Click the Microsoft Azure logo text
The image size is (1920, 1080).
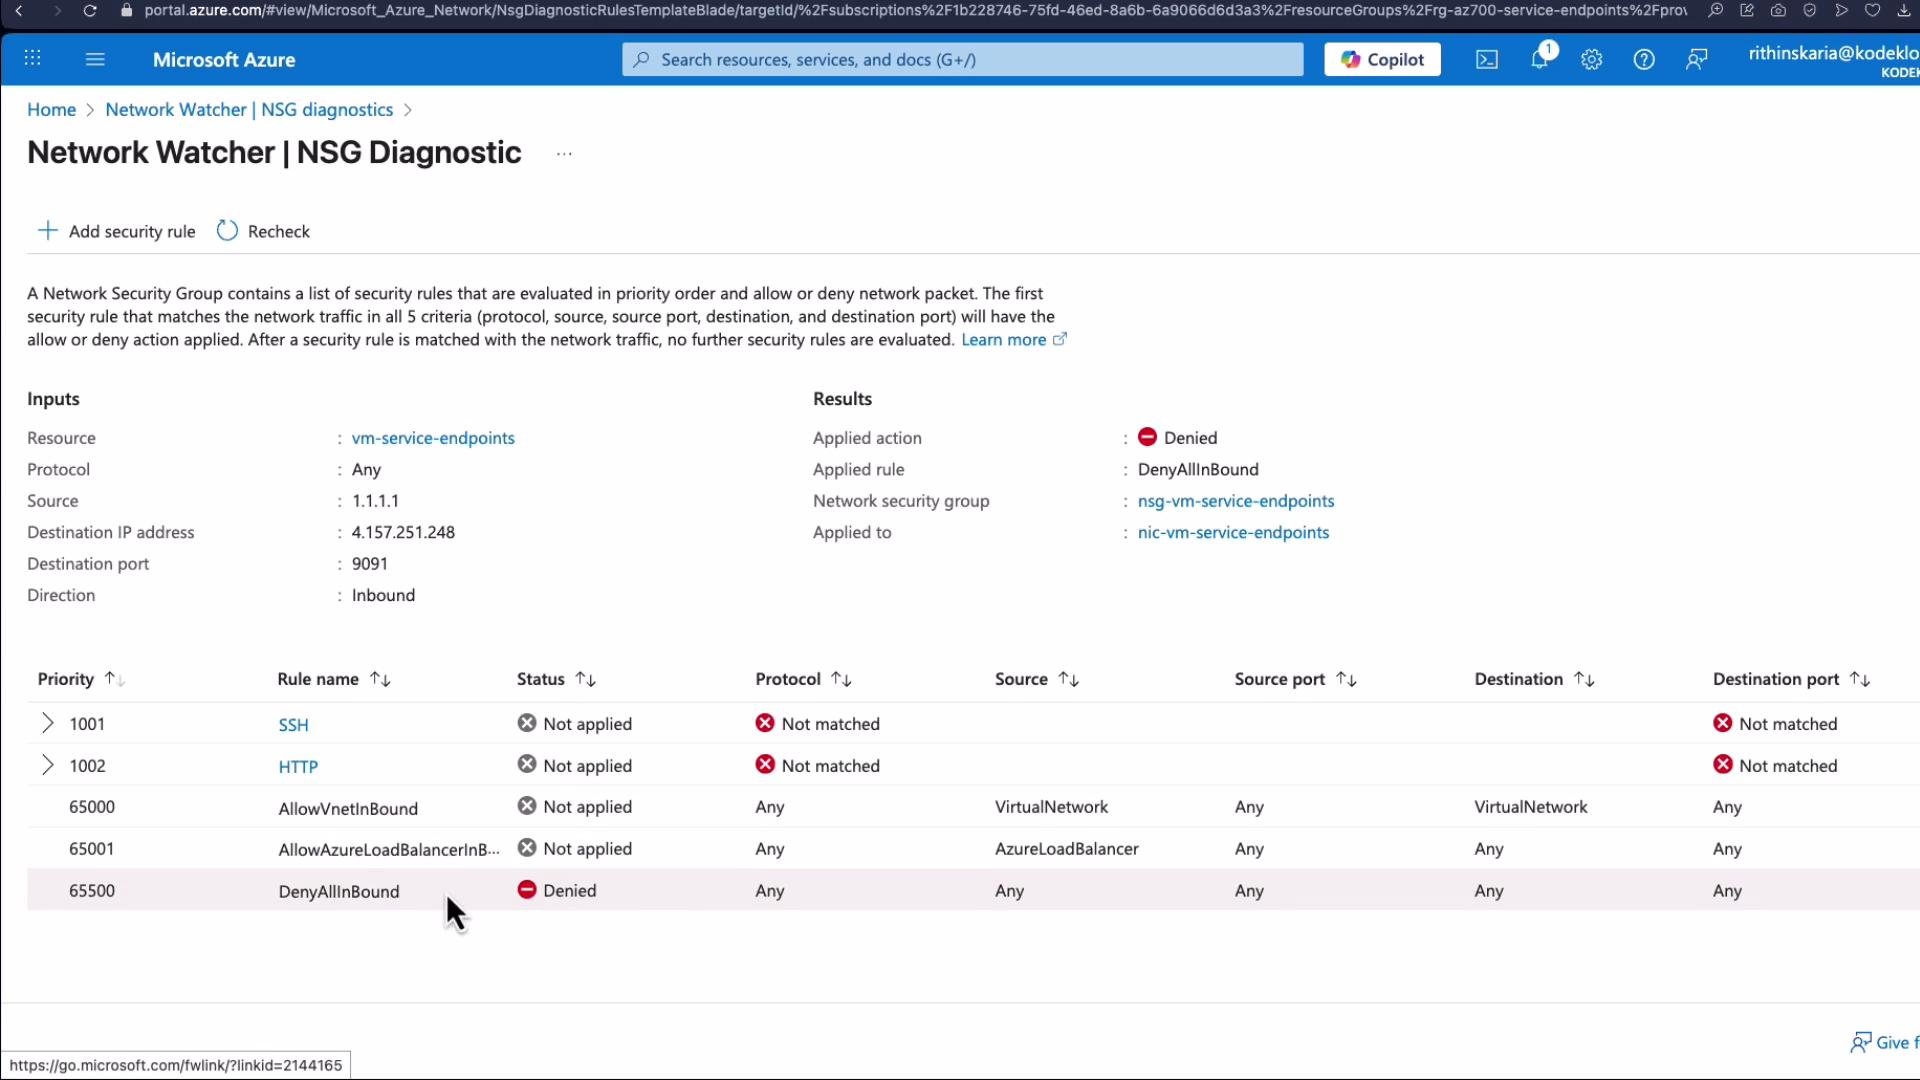(x=224, y=60)
